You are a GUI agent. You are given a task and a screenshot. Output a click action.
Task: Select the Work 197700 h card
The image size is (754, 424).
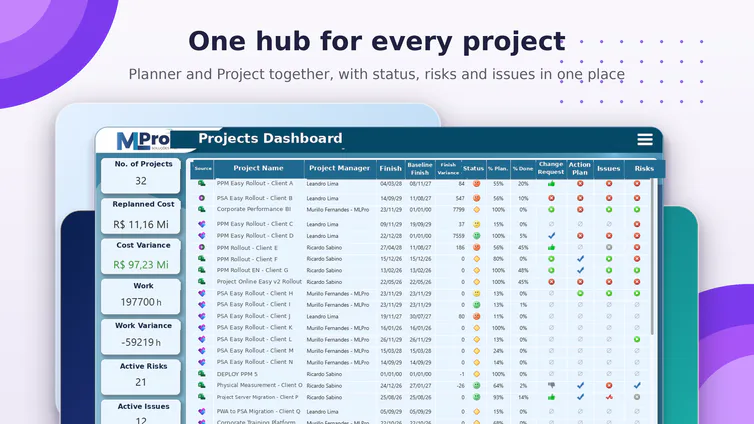click(141, 296)
